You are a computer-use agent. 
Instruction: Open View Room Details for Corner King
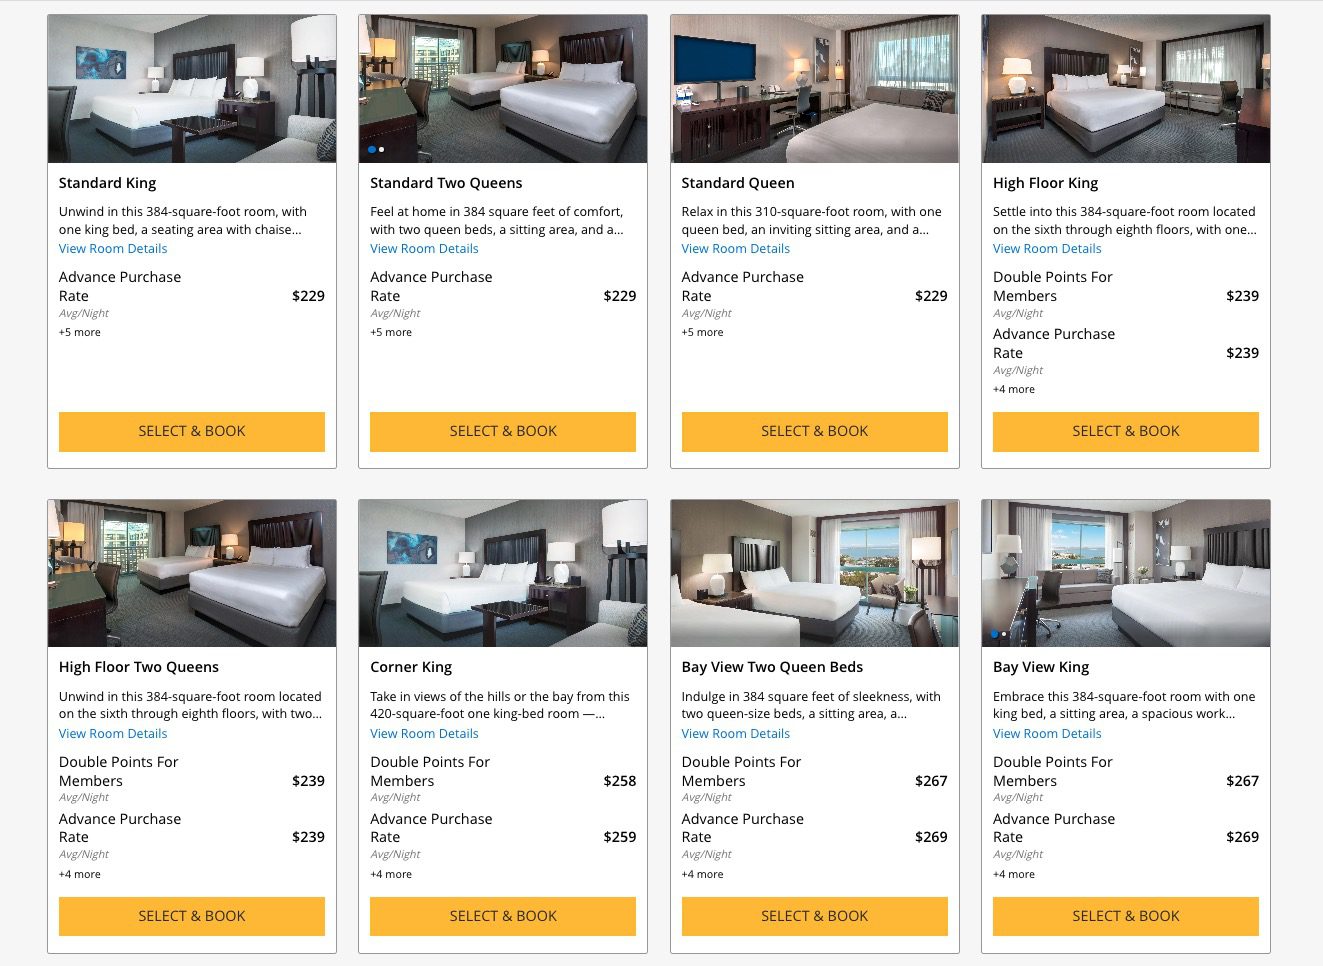(x=424, y=733)
